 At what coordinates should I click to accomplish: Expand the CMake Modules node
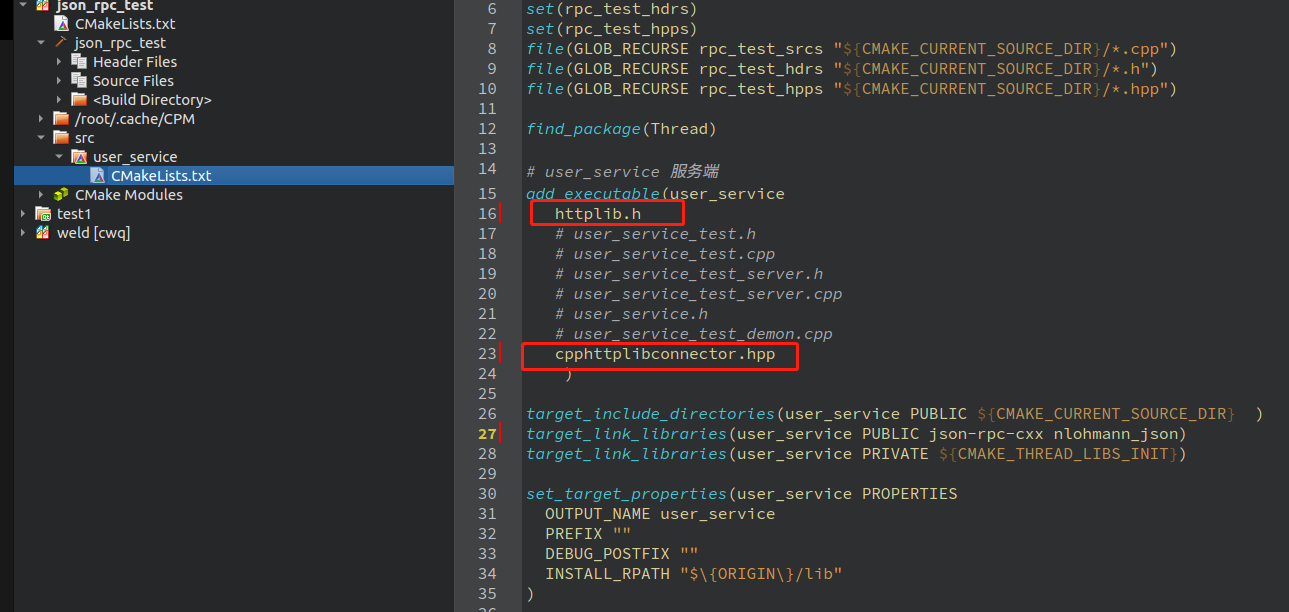[x=41, y=194]
